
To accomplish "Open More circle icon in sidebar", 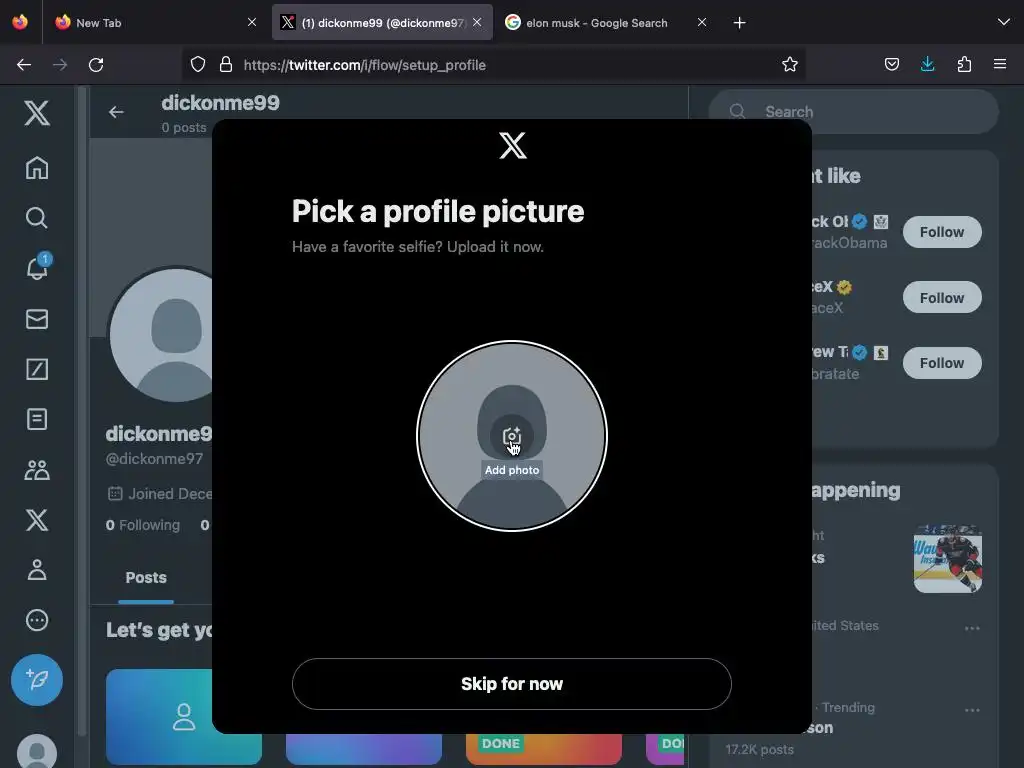I will tap(37, 620).
